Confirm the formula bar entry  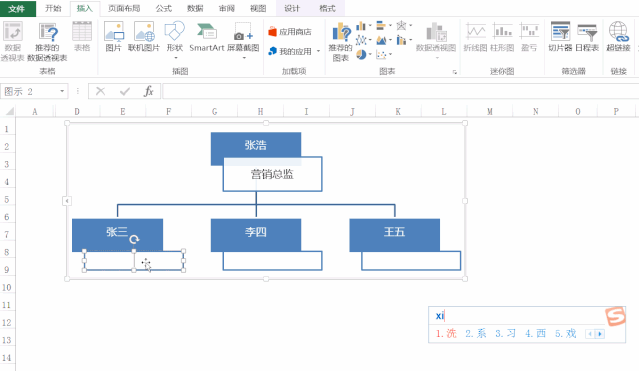[x=125, y=91]
